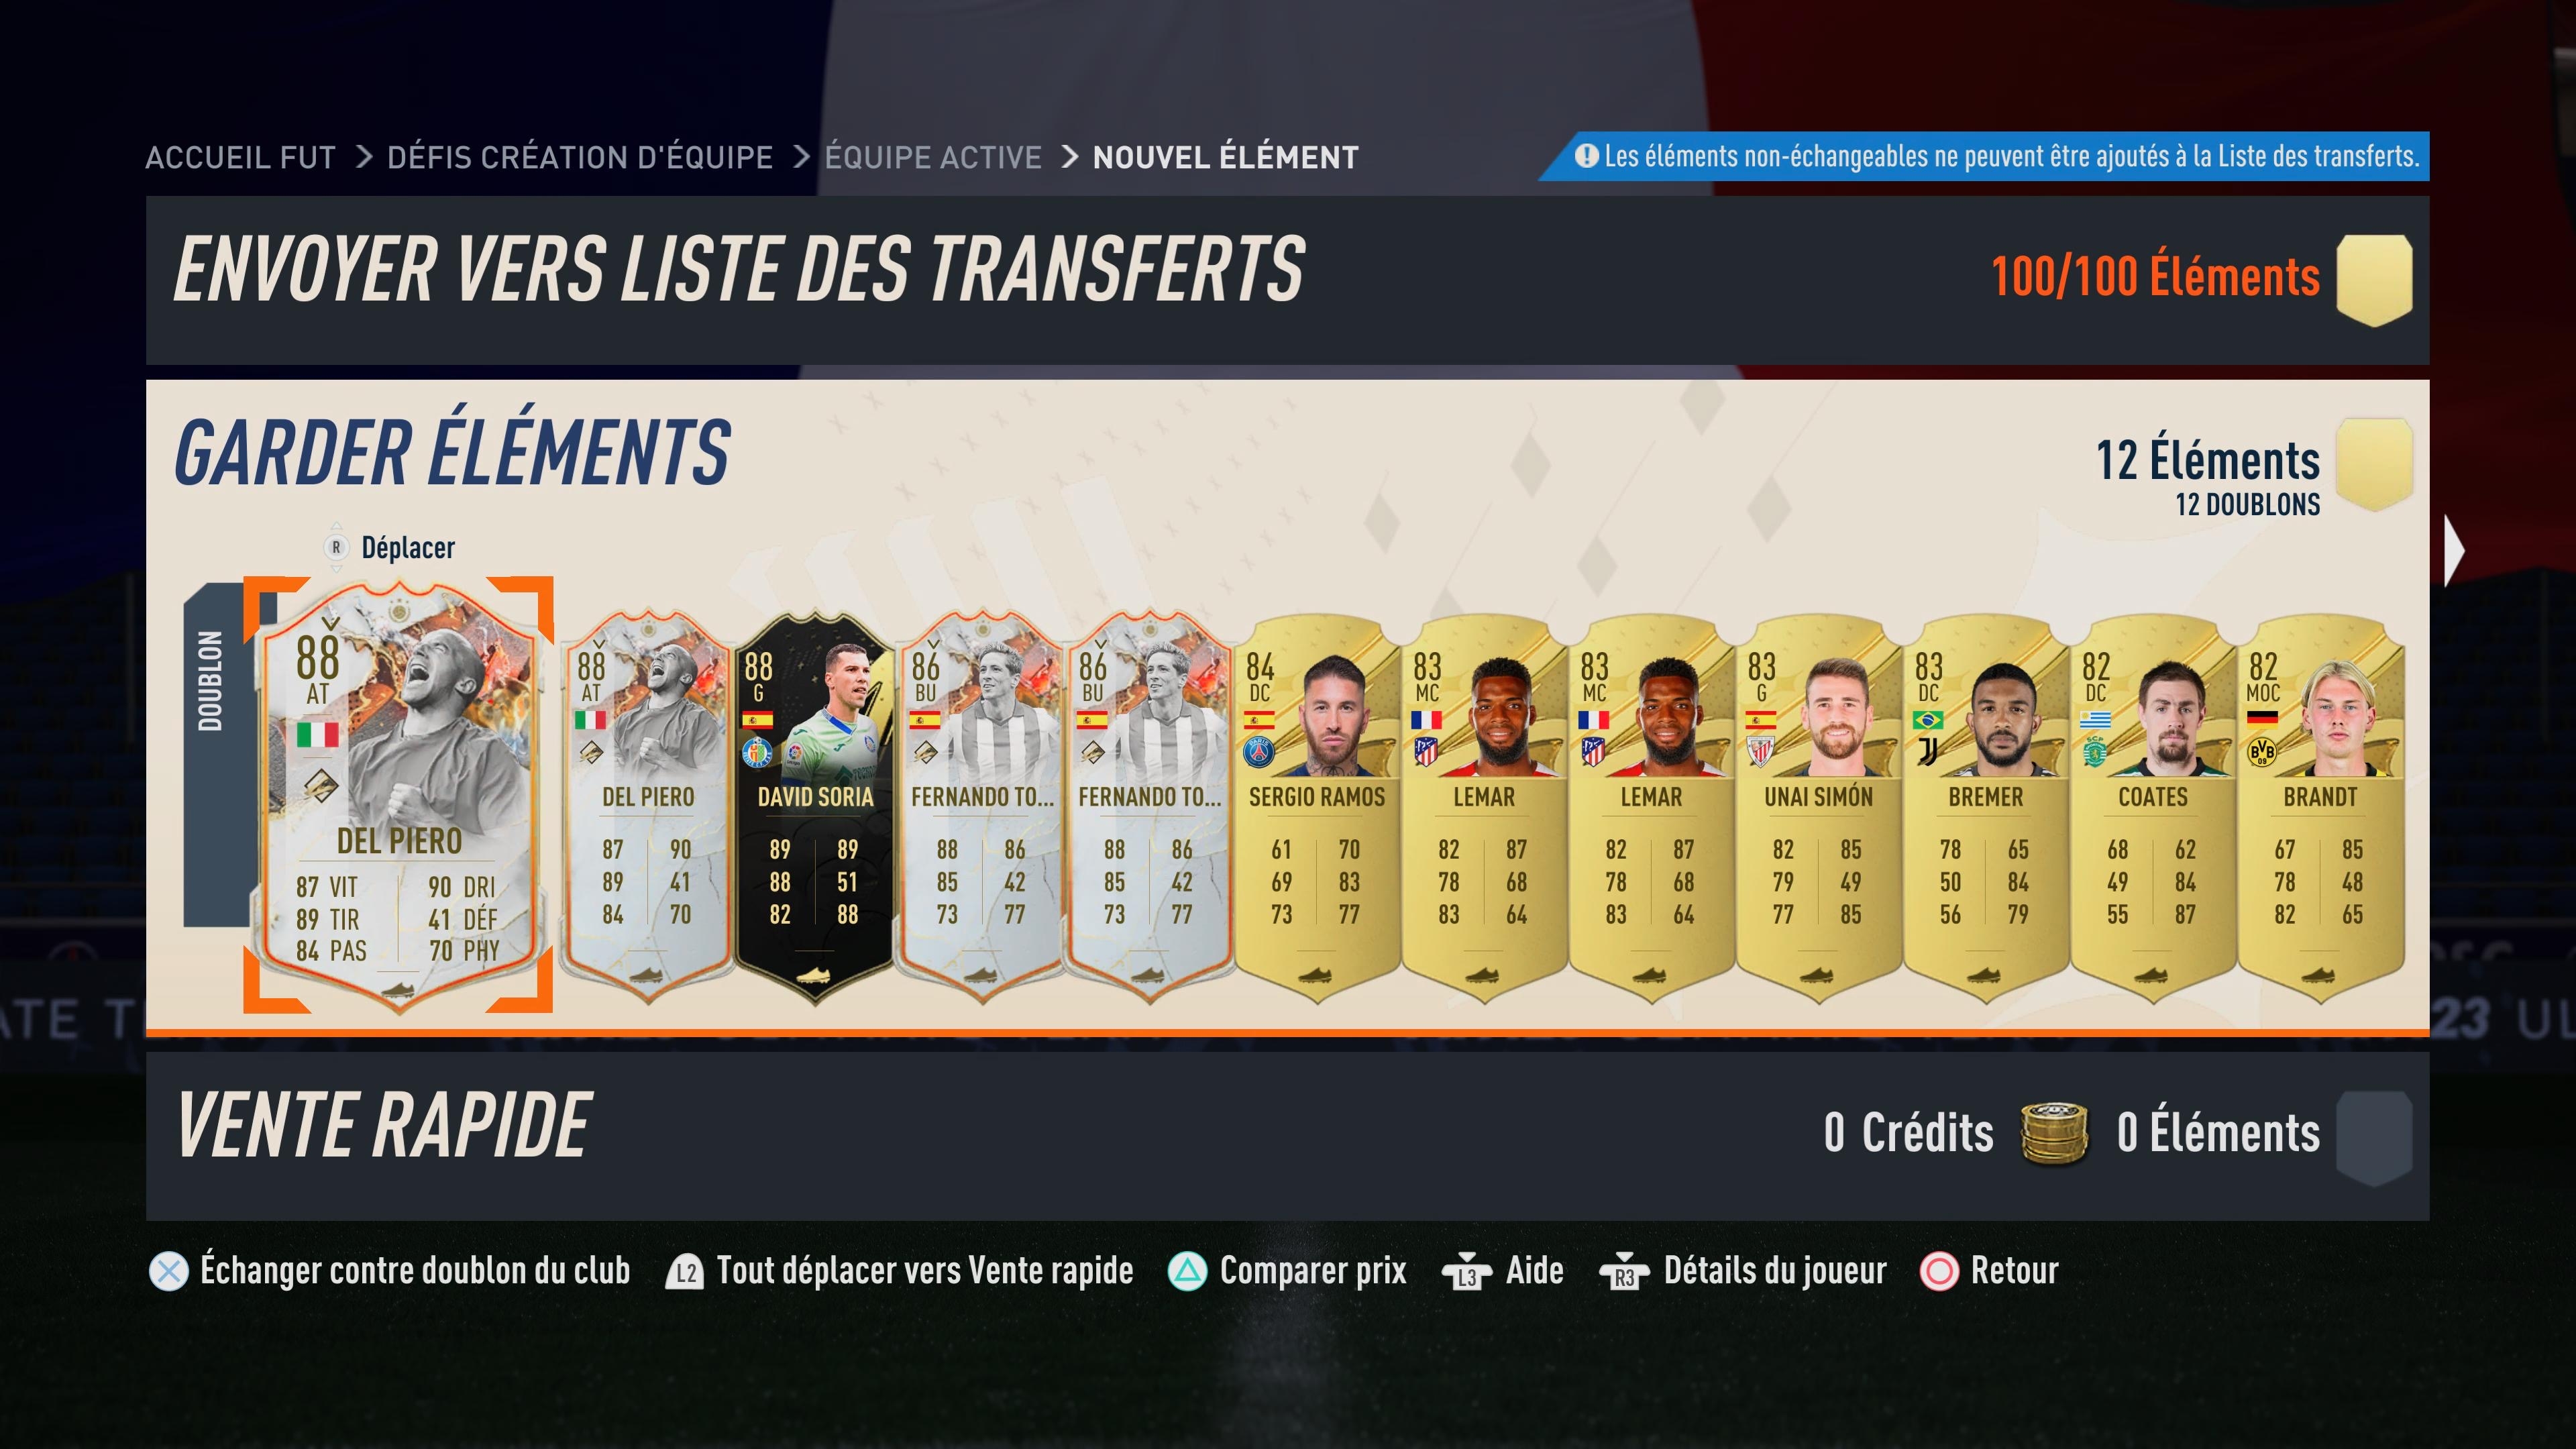This screenshot has height=1449, width=2576.
Task: Click the cross button icon for Échanger contre doublon
Action: [x=168, y=1272]
